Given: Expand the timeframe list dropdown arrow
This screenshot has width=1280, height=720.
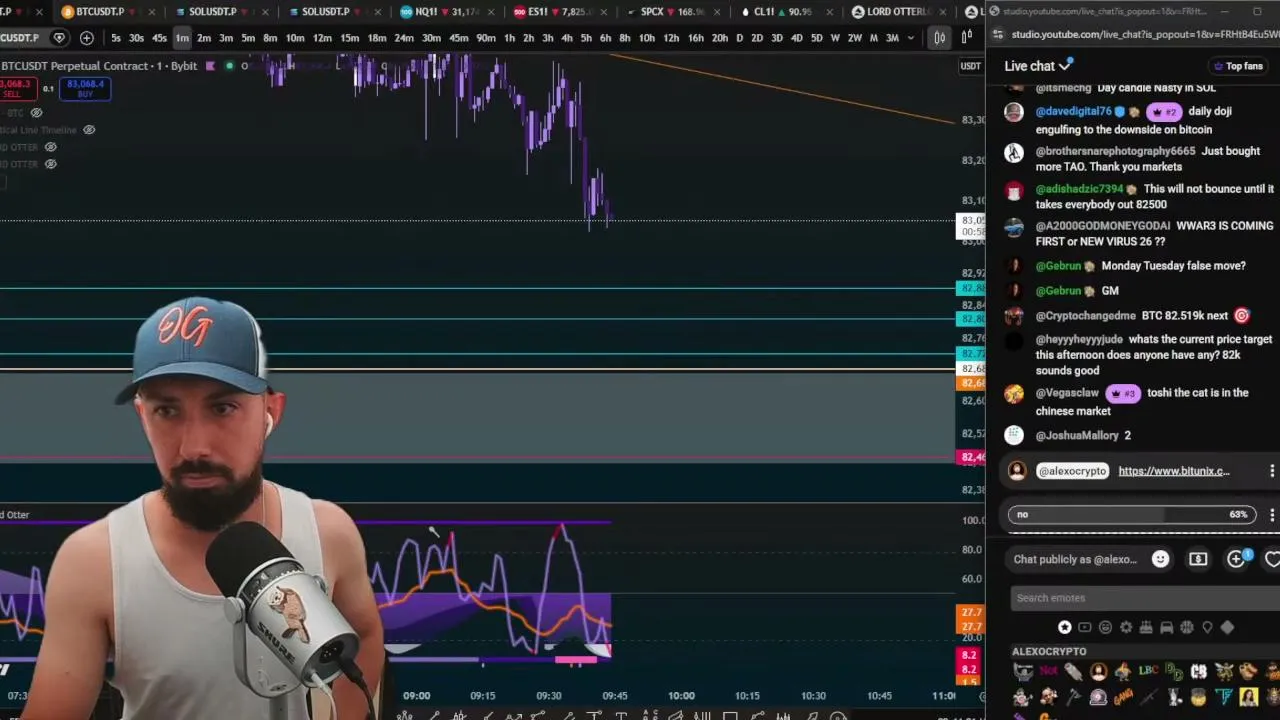Looking at the screenshot, I should point(910,38).
